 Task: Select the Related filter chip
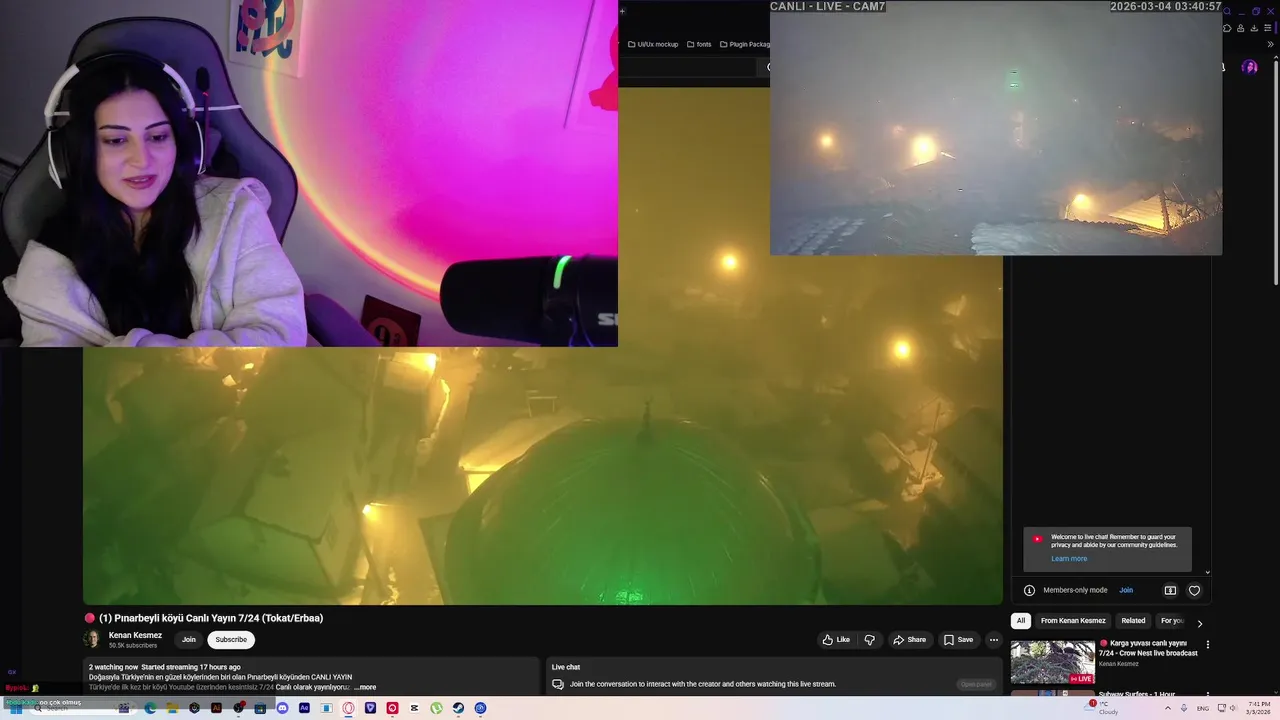(x=1133, y=621)
